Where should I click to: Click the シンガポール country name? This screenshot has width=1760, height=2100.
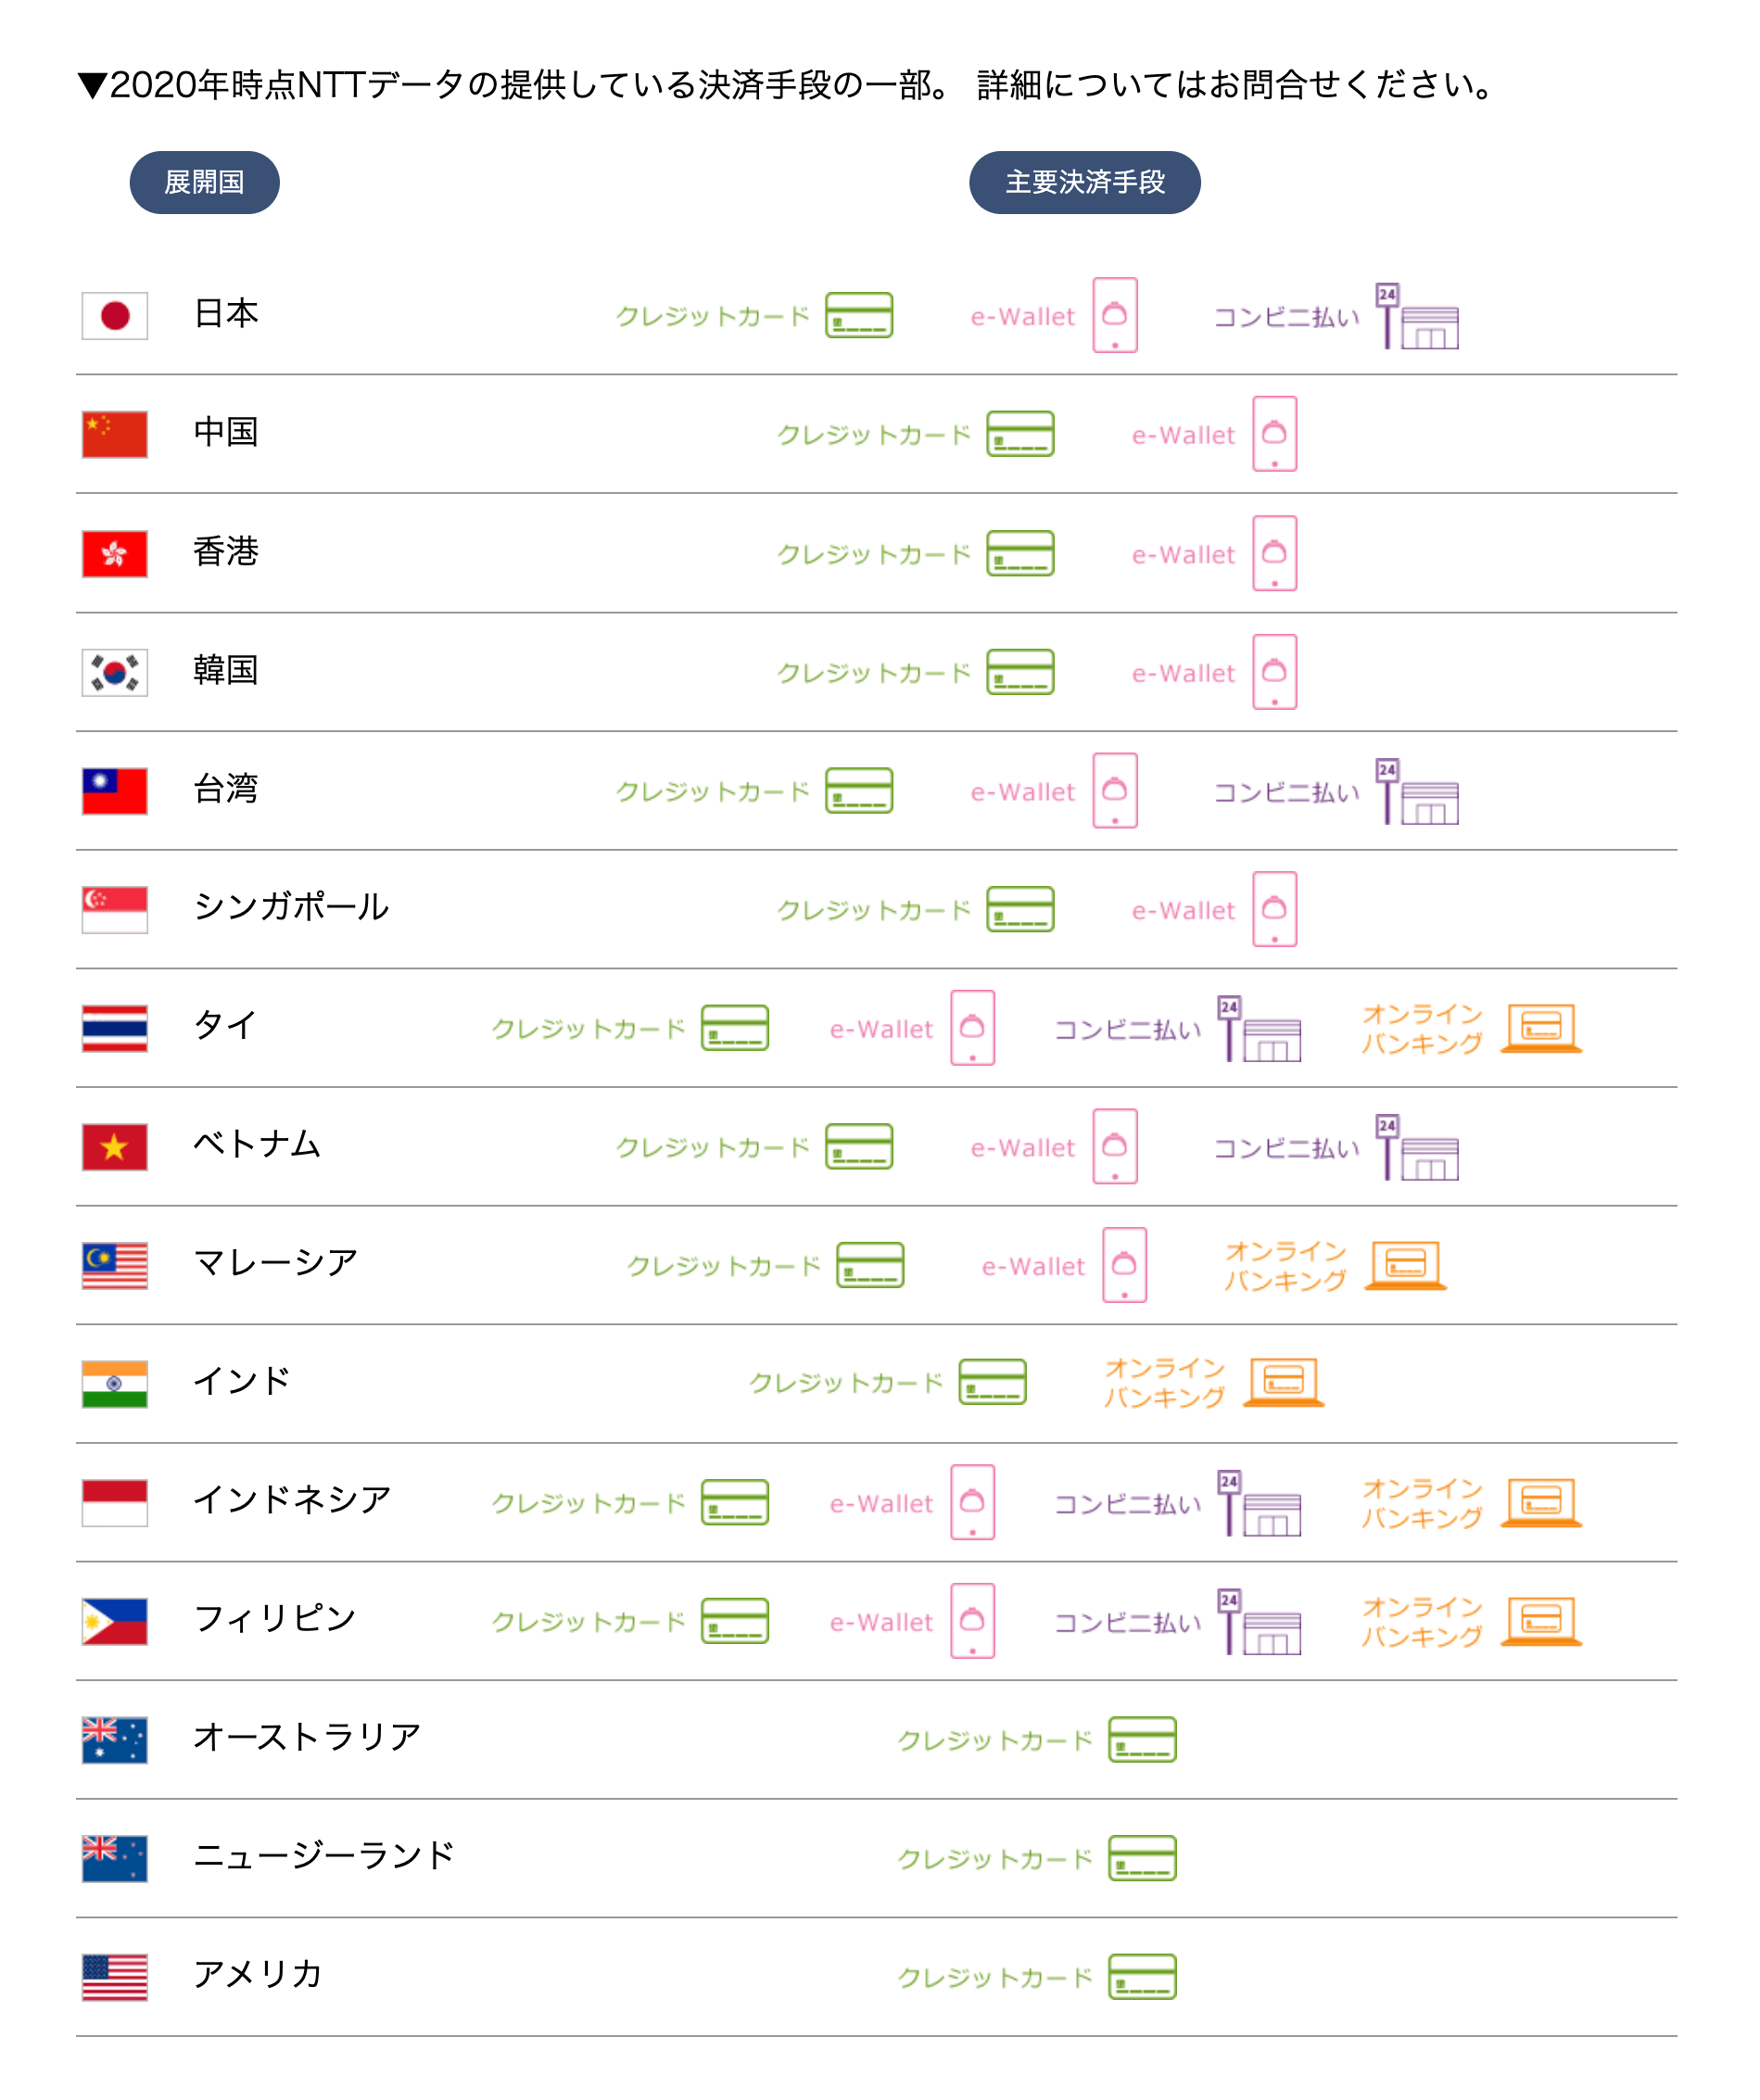tap(291, 907)
